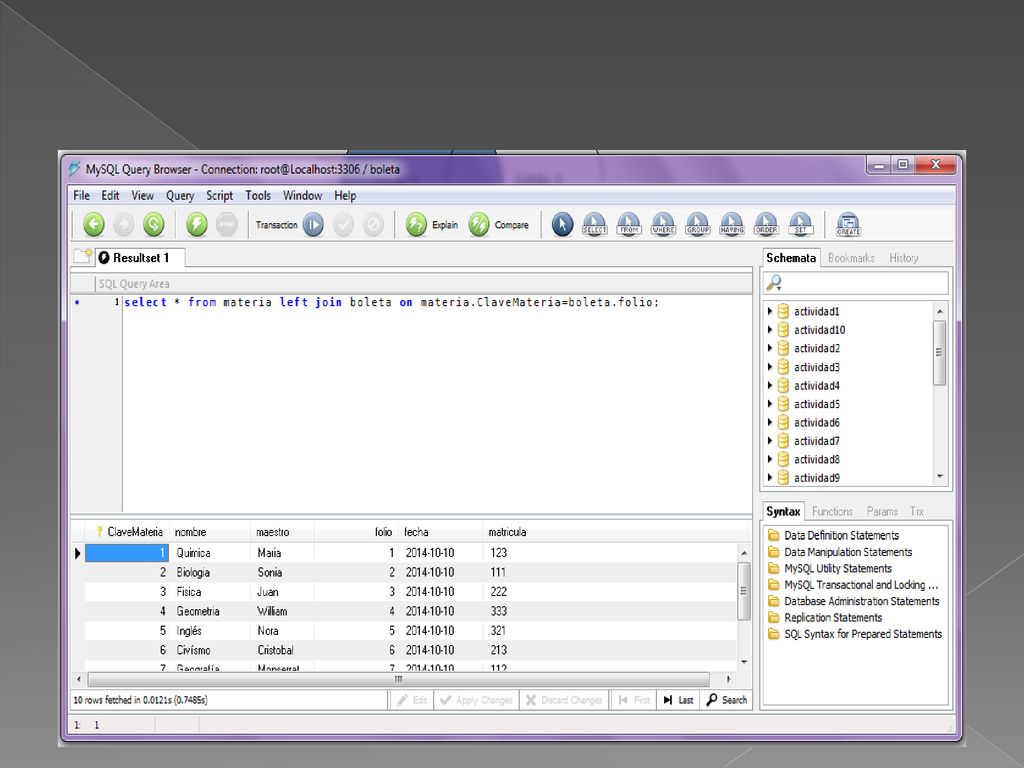Select the Resultset 1 tab
The image size is (1024, 768).
140,258
